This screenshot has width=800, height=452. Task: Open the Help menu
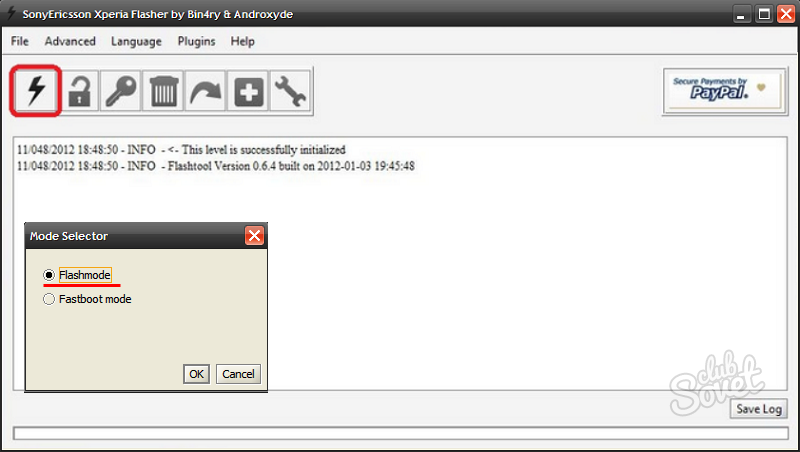[x=242, y=41]
